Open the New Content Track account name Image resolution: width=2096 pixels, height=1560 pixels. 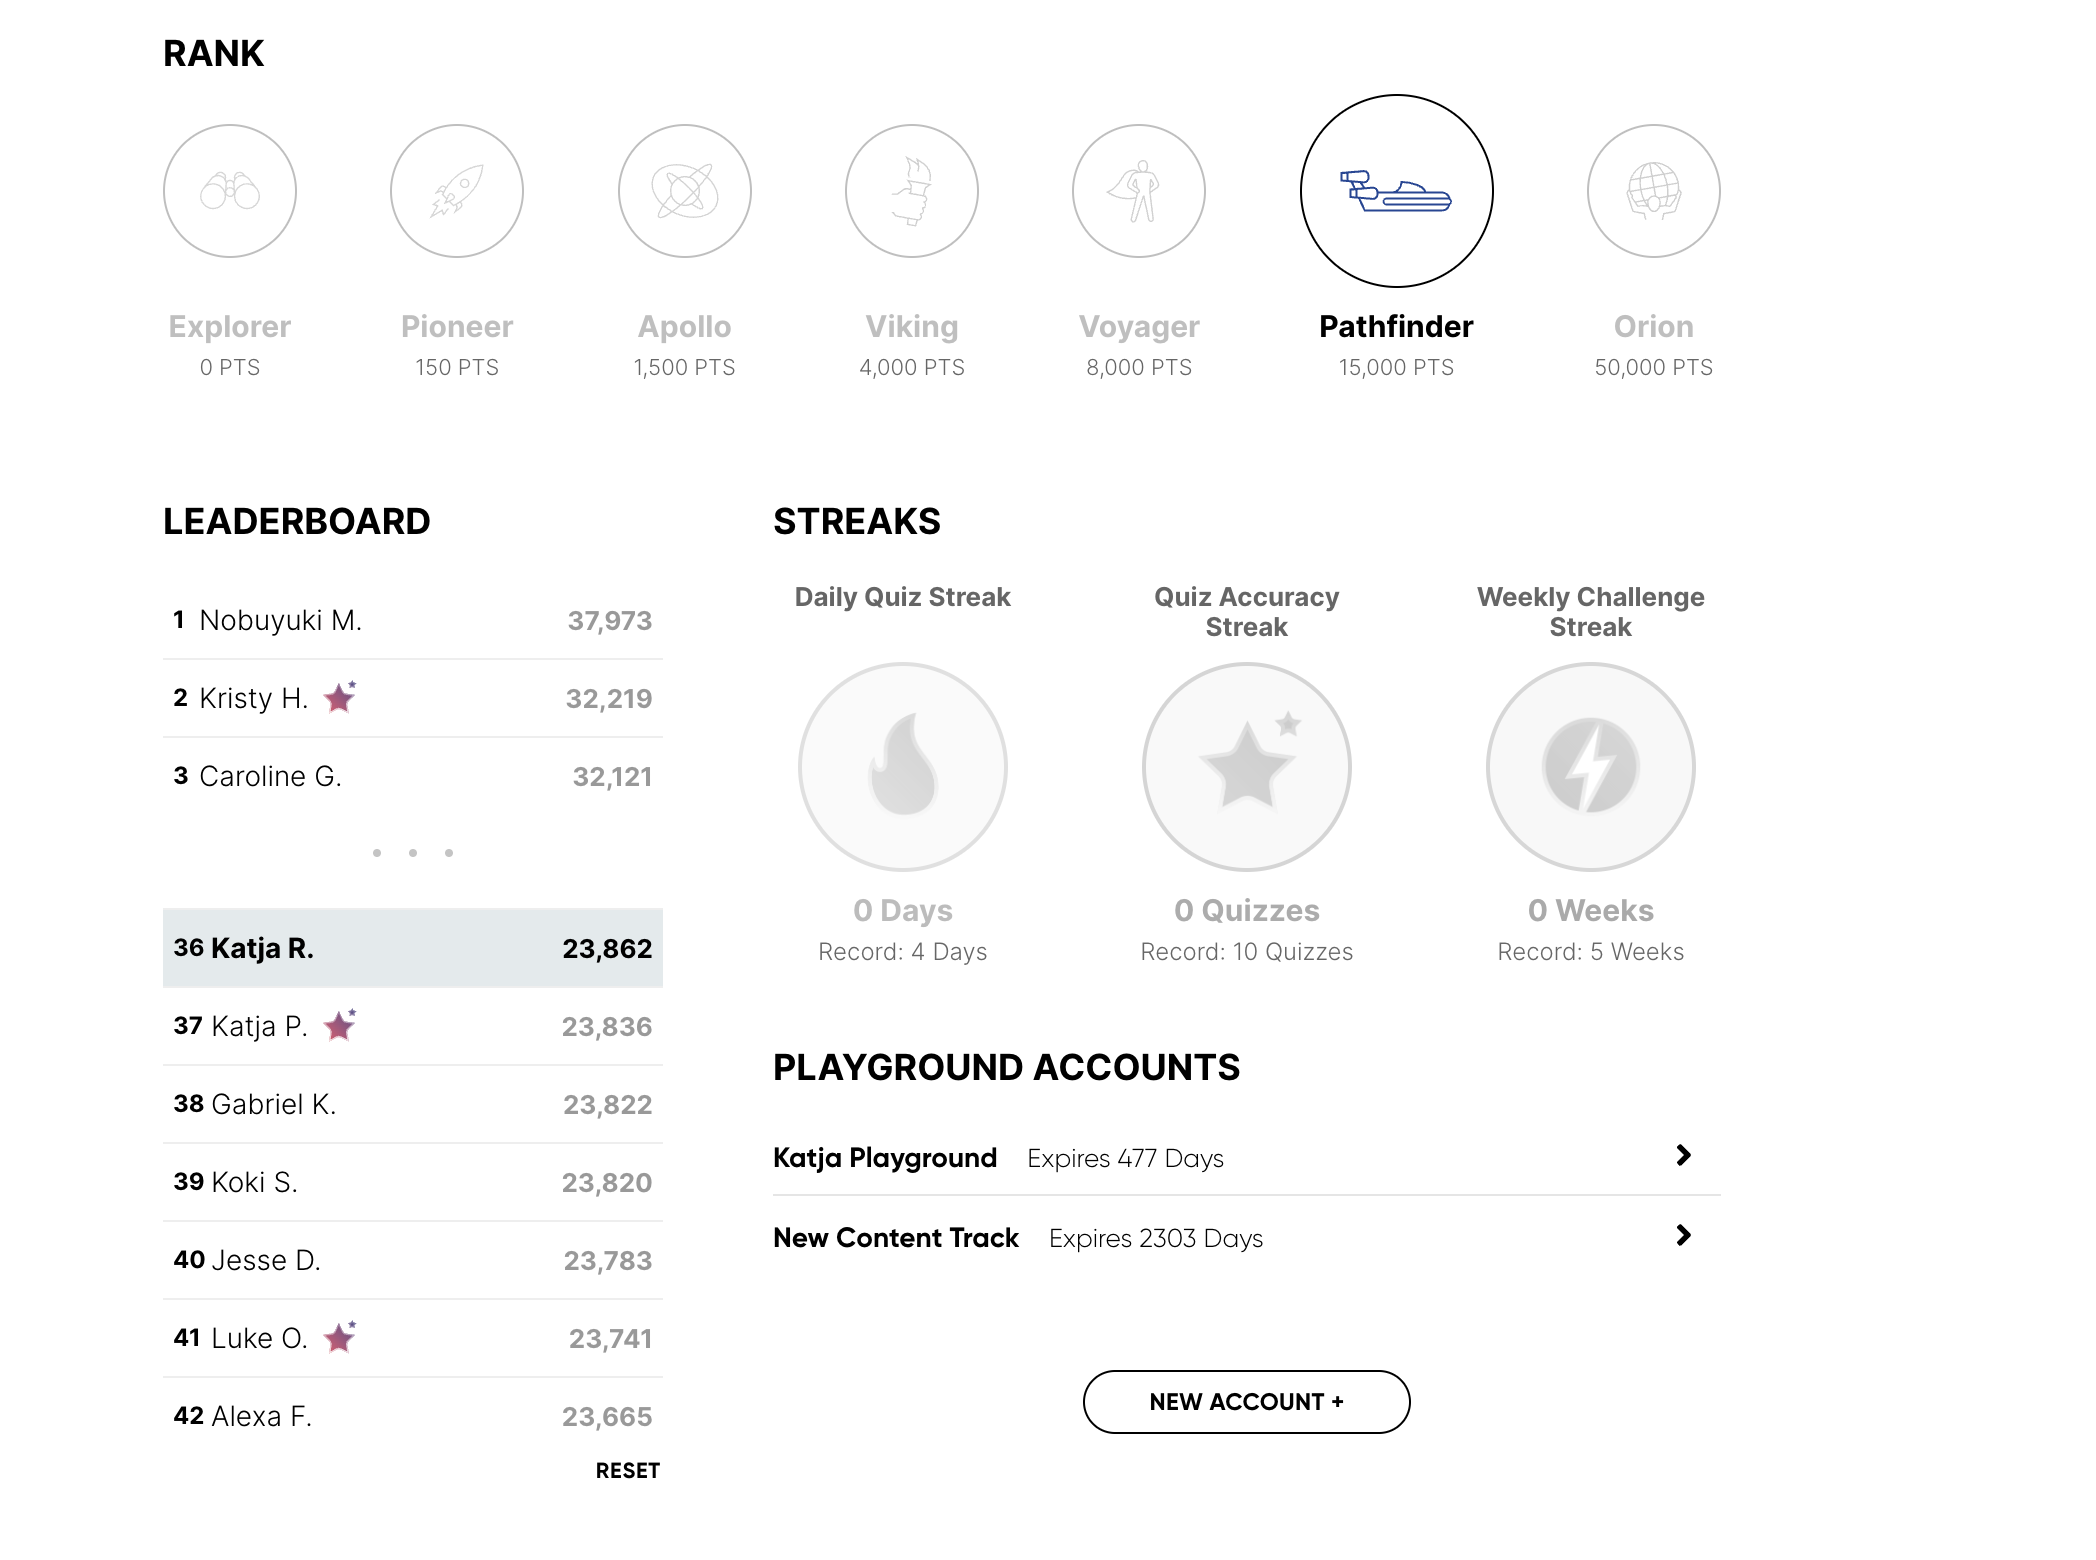point(896,1238)
